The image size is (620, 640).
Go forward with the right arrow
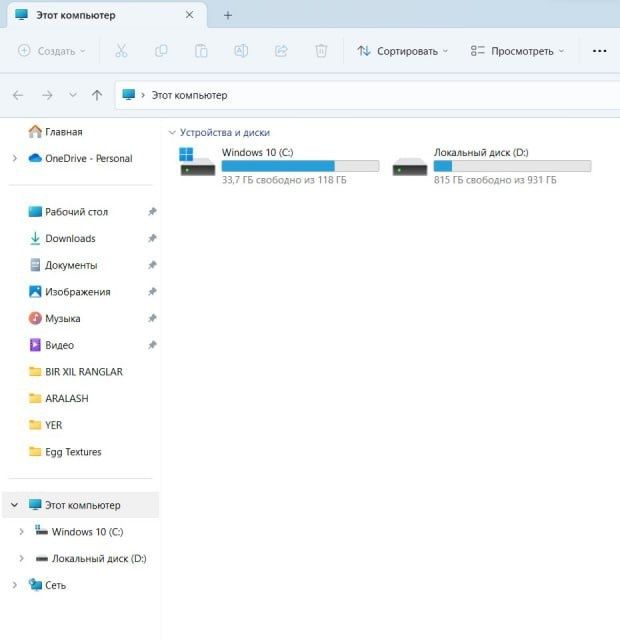47,96
